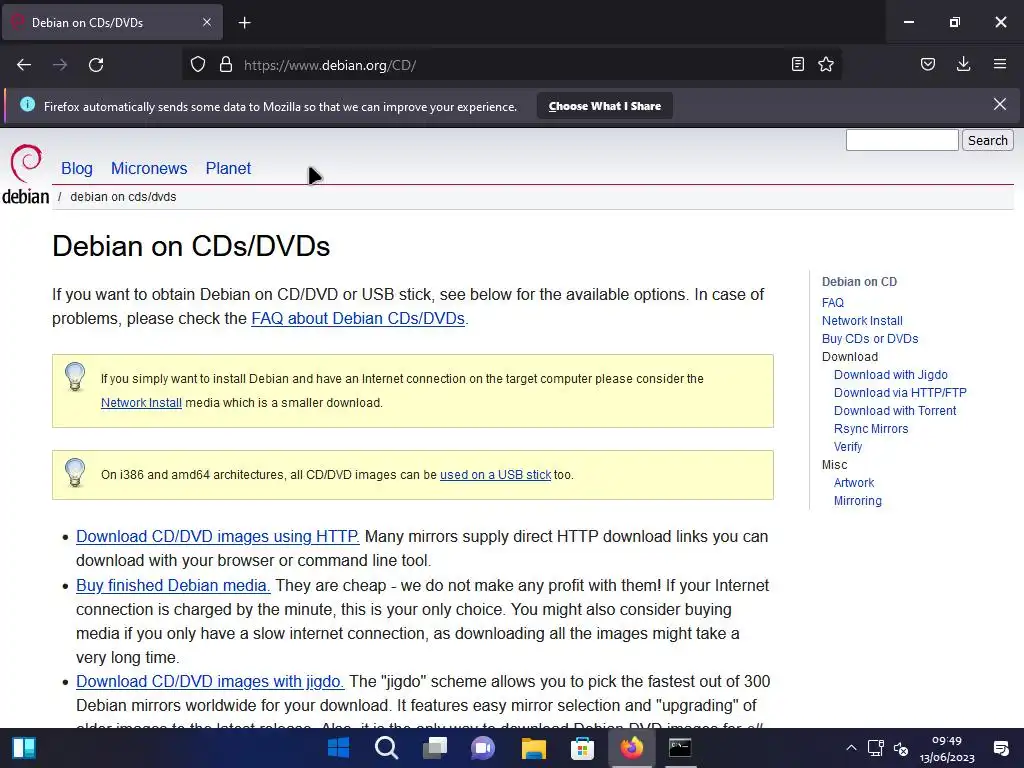Open Task View on taskbar

click(x=435, y=748)
